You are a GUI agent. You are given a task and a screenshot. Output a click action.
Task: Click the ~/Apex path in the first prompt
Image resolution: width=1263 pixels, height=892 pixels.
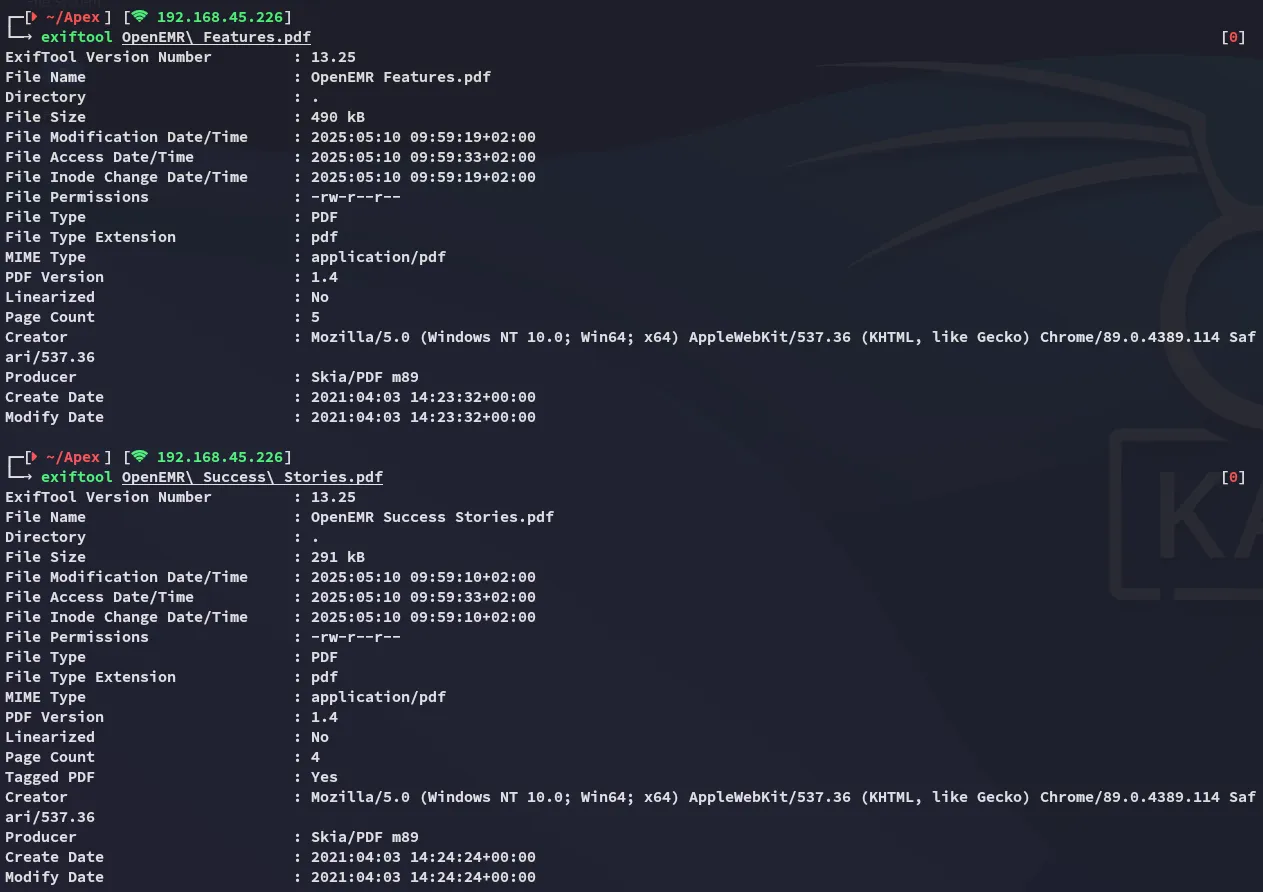tap(73, 17)
